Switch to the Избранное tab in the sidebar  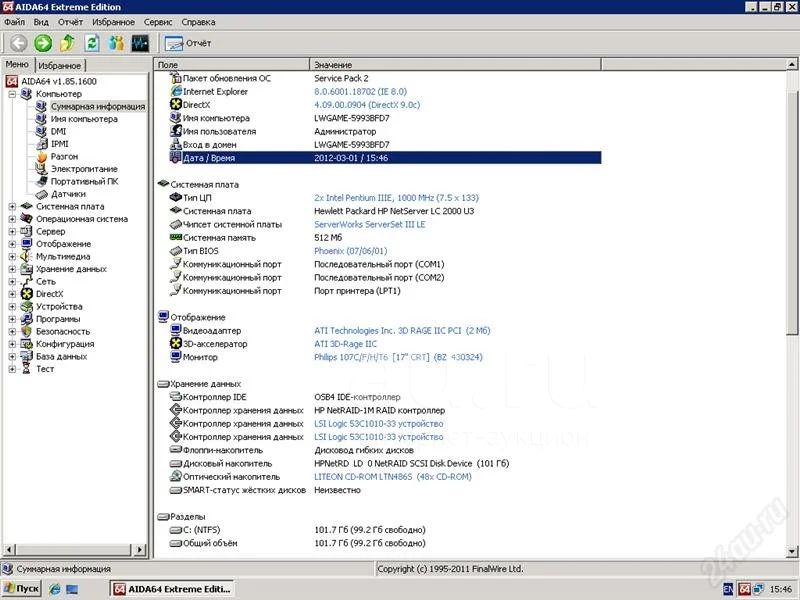pos(60,66)
